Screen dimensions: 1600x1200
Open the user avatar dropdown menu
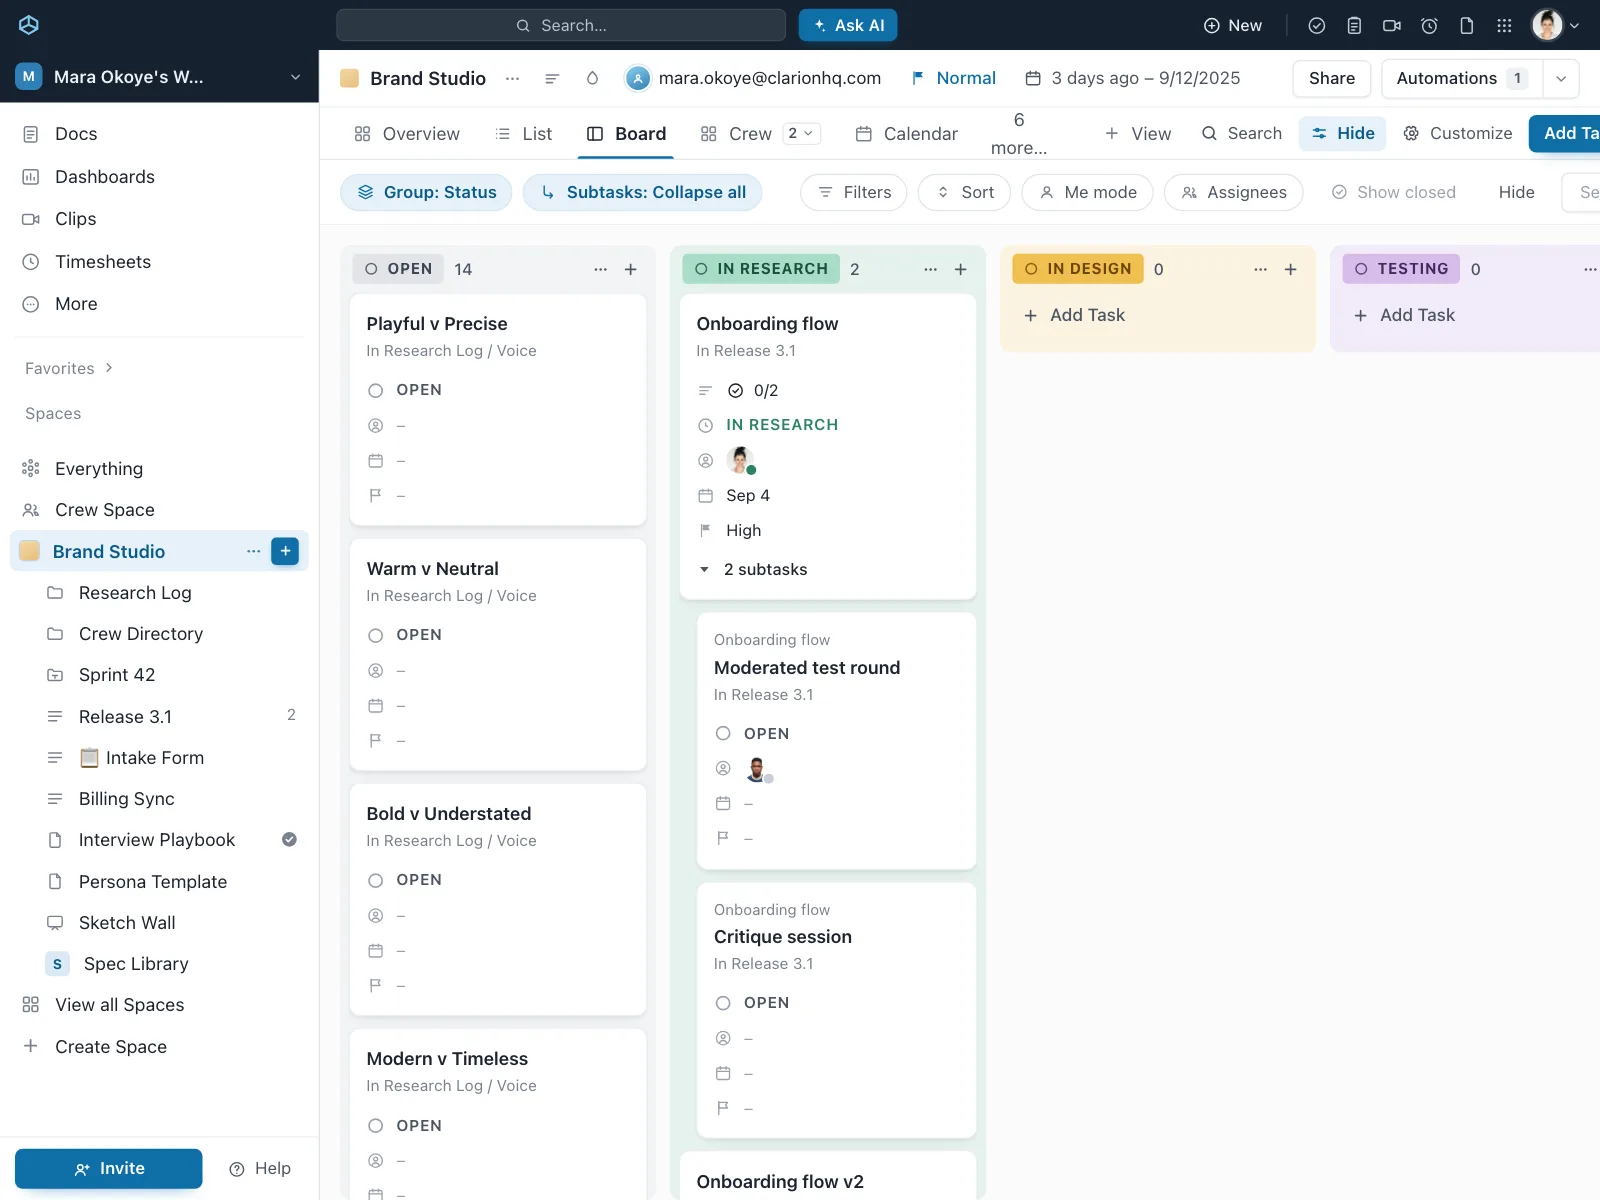click(x=1556, y=25)
